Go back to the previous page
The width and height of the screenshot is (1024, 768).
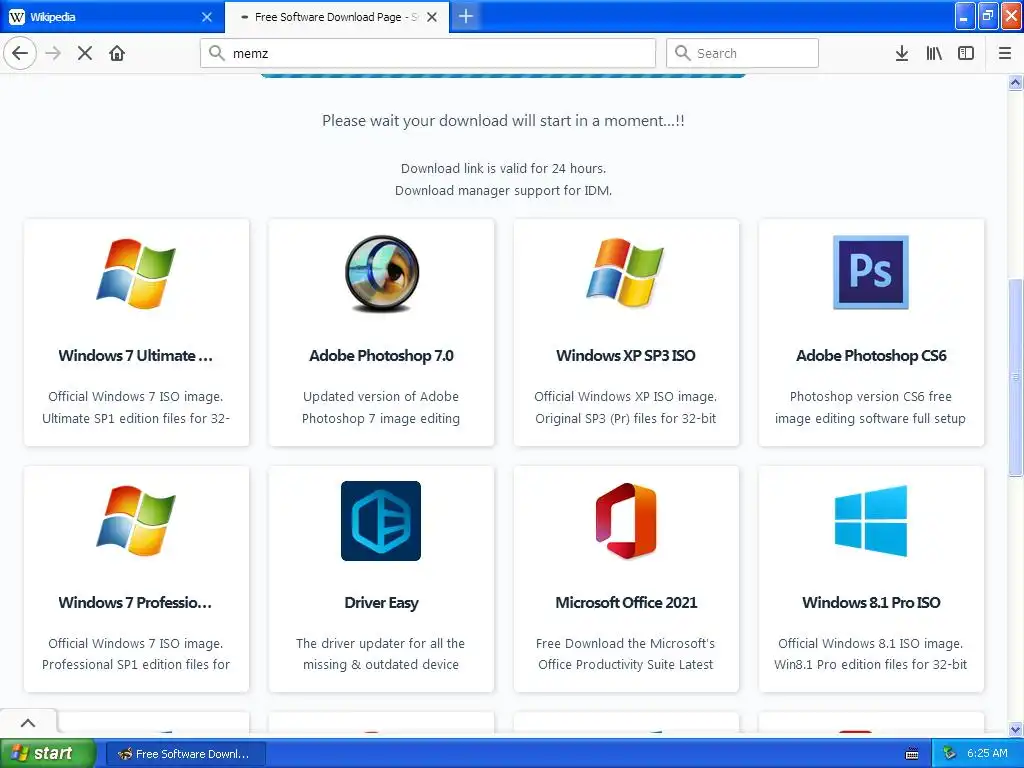coord(20,53)
